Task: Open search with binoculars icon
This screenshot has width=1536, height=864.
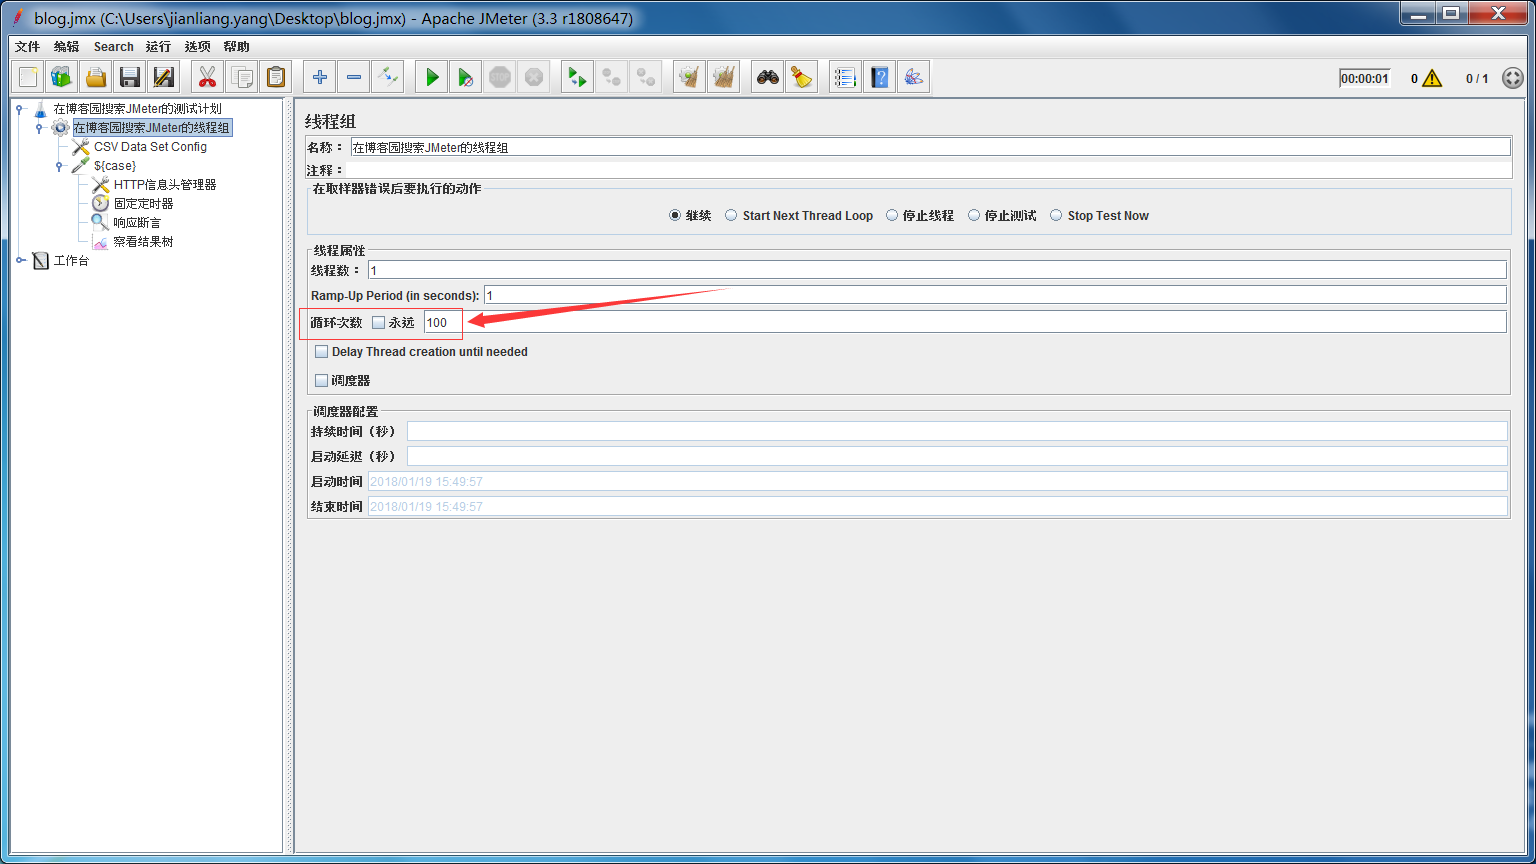Action: click(x=767, y=77)
